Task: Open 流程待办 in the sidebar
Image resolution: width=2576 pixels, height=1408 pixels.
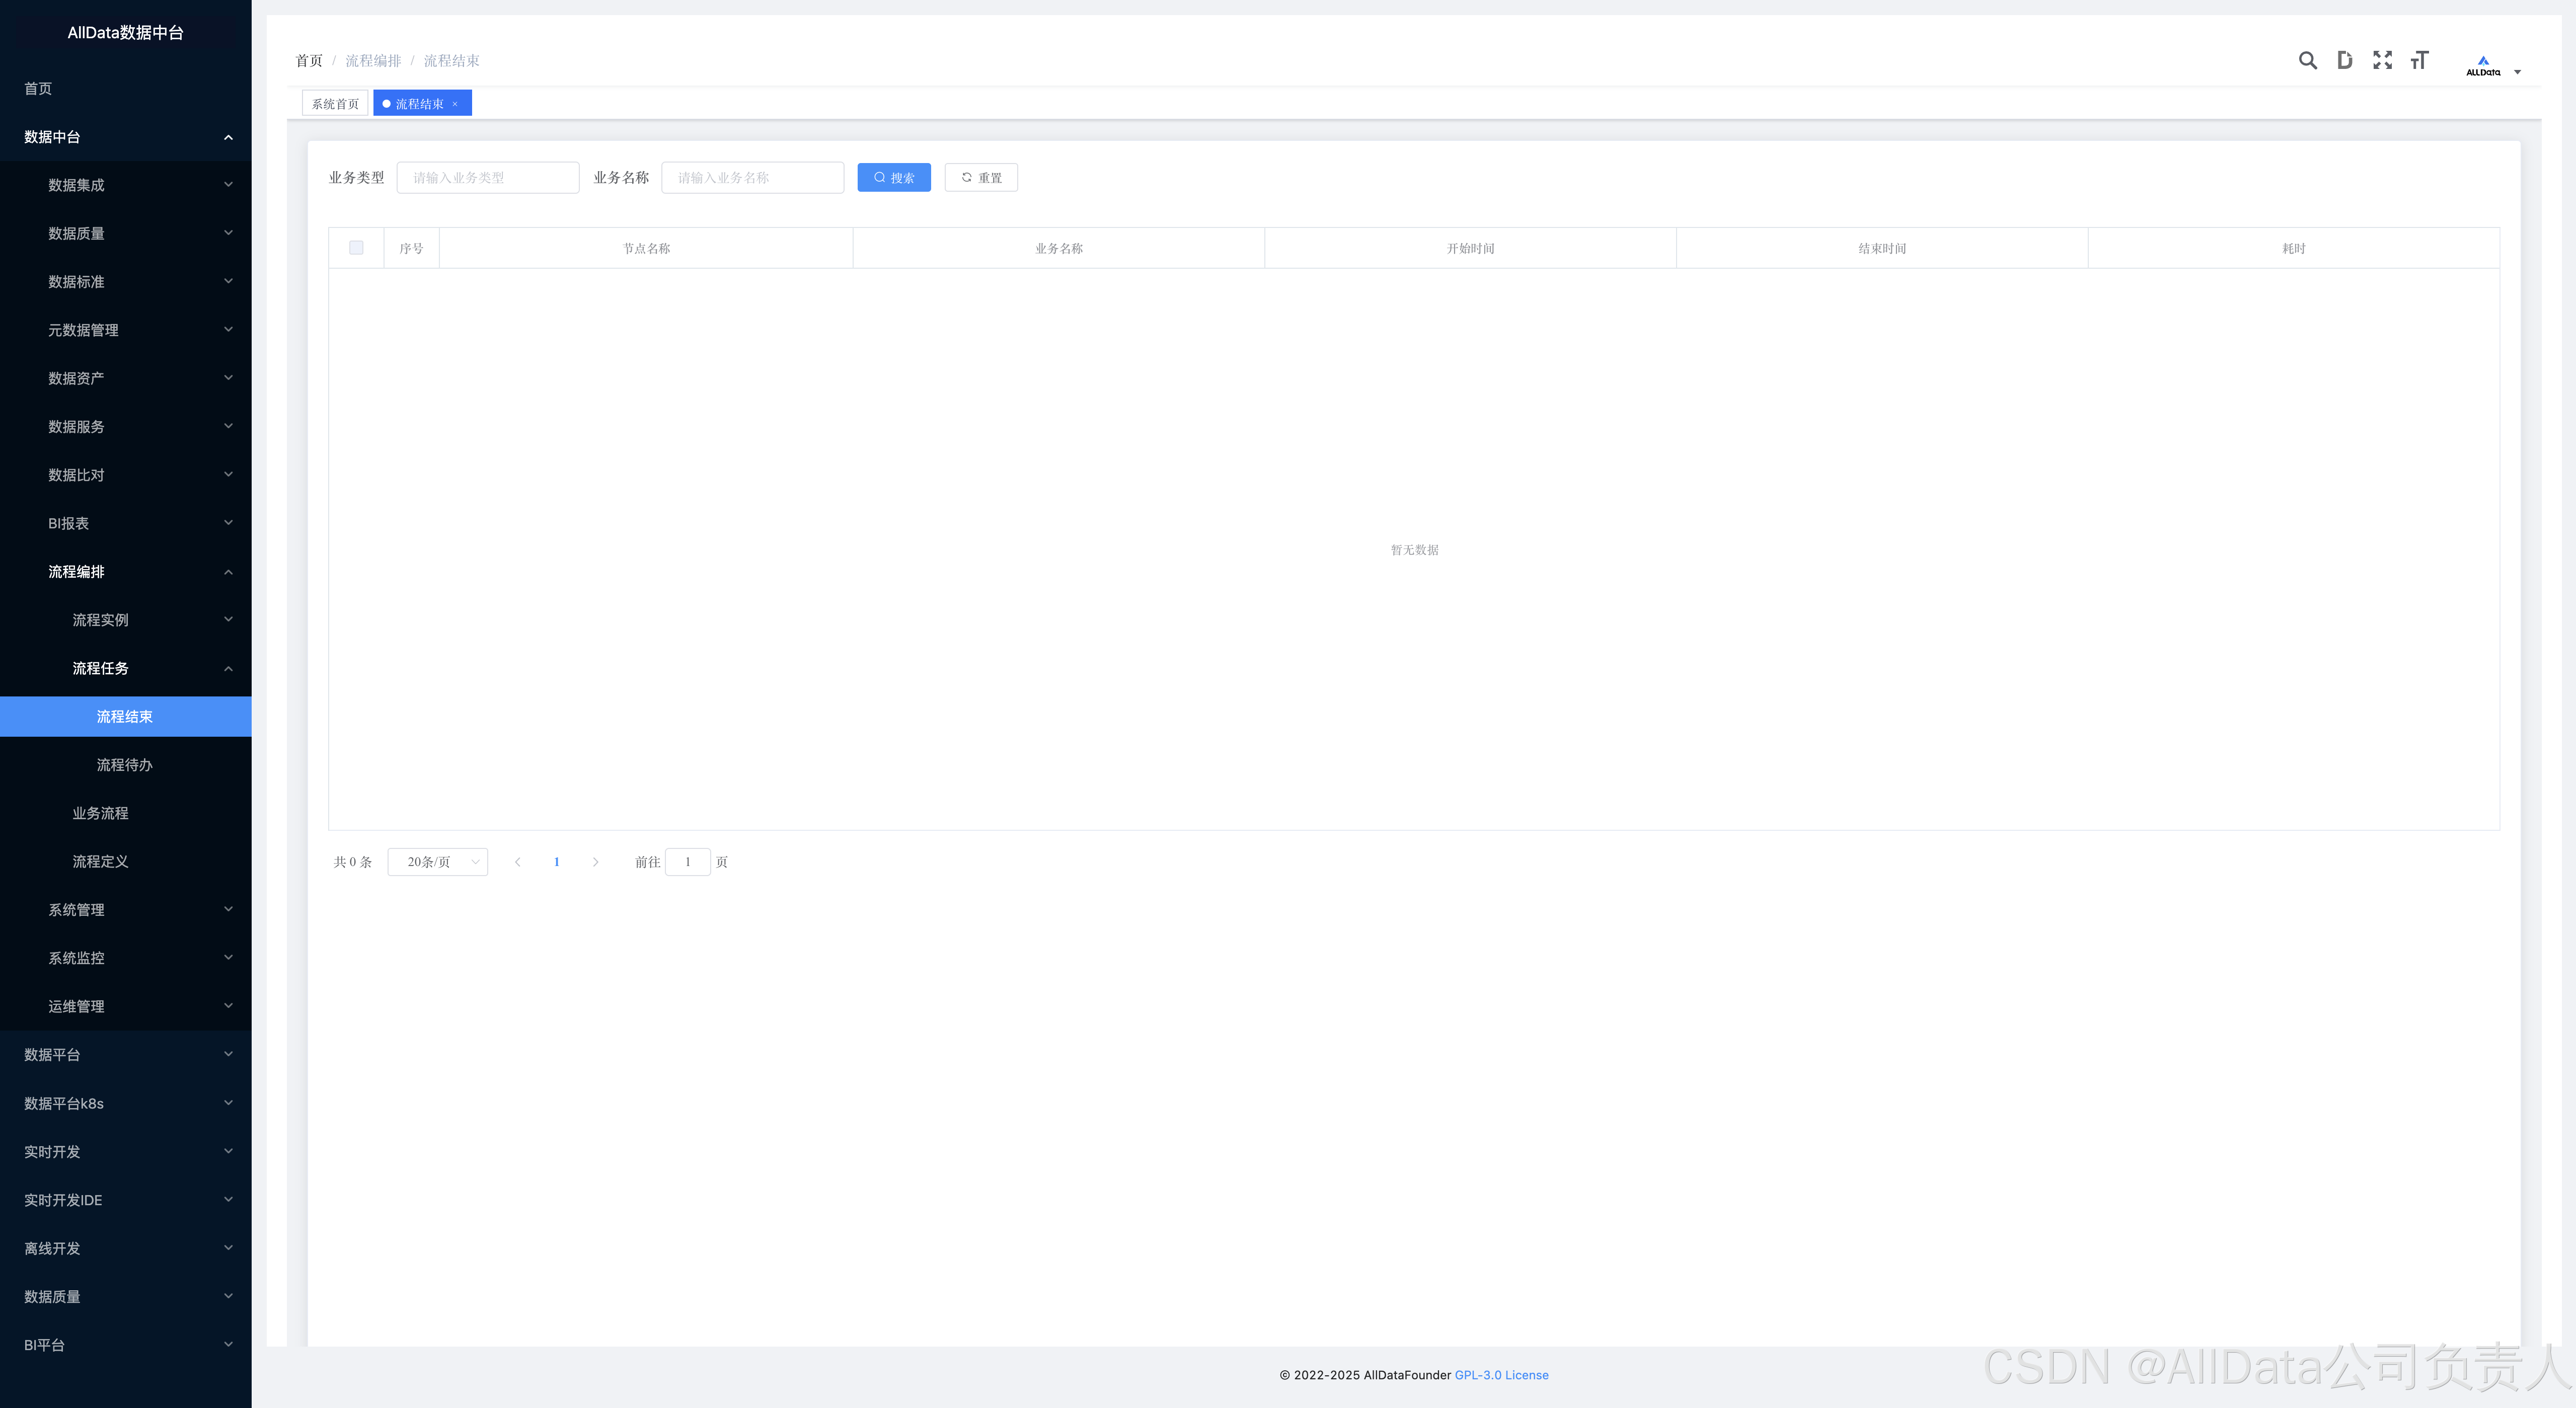Action: 125,765
